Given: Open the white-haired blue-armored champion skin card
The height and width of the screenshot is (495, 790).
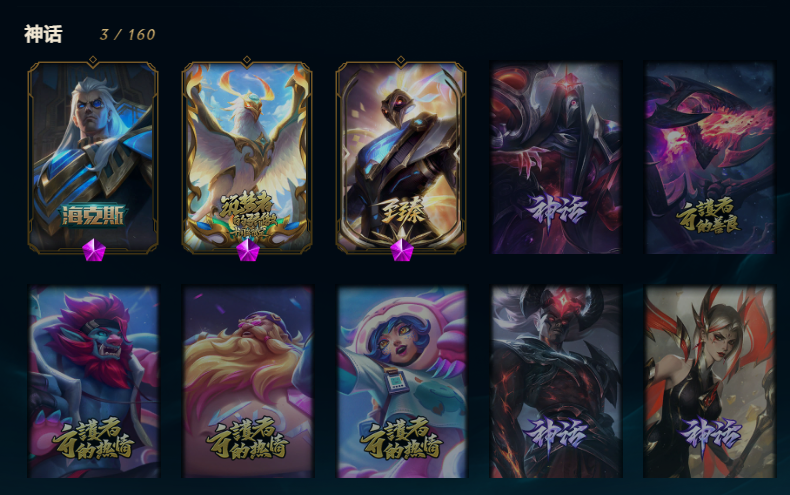Looking at the screenshot, I should (x=93, y=158).
